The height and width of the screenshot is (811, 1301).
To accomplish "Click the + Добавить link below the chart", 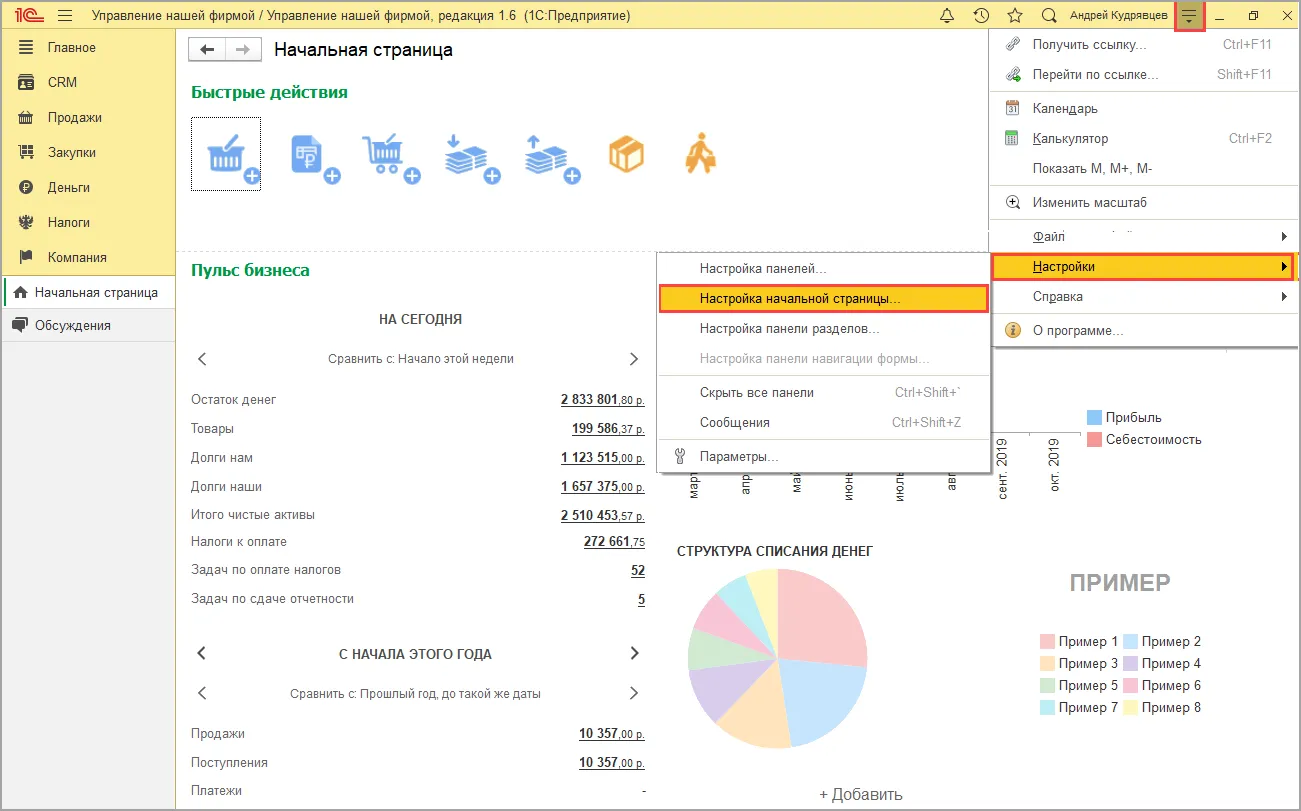I will [x=861, y=795].
